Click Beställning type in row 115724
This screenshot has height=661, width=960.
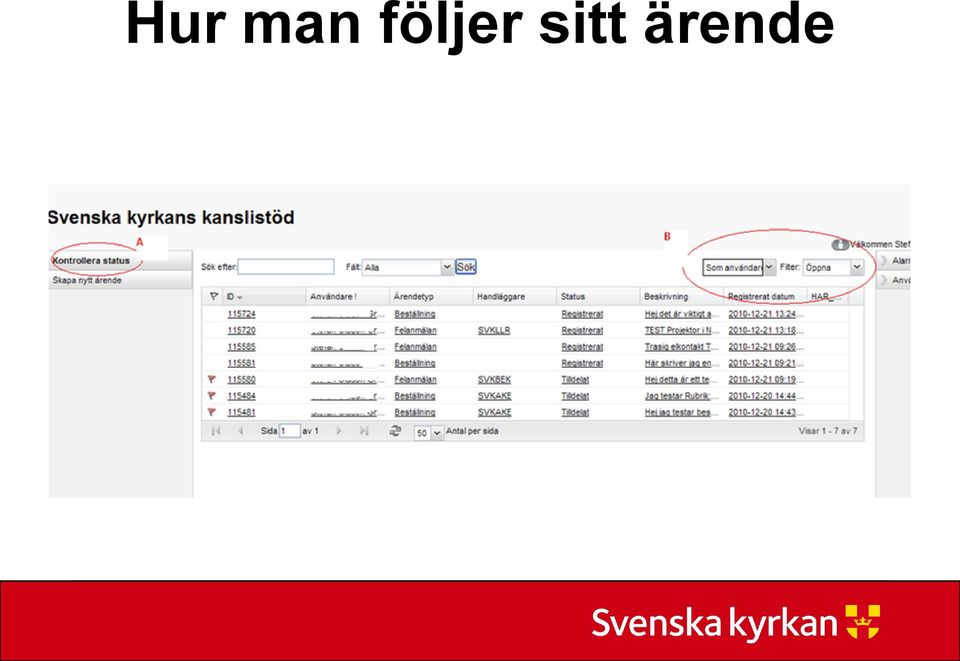tap(414, 314)
